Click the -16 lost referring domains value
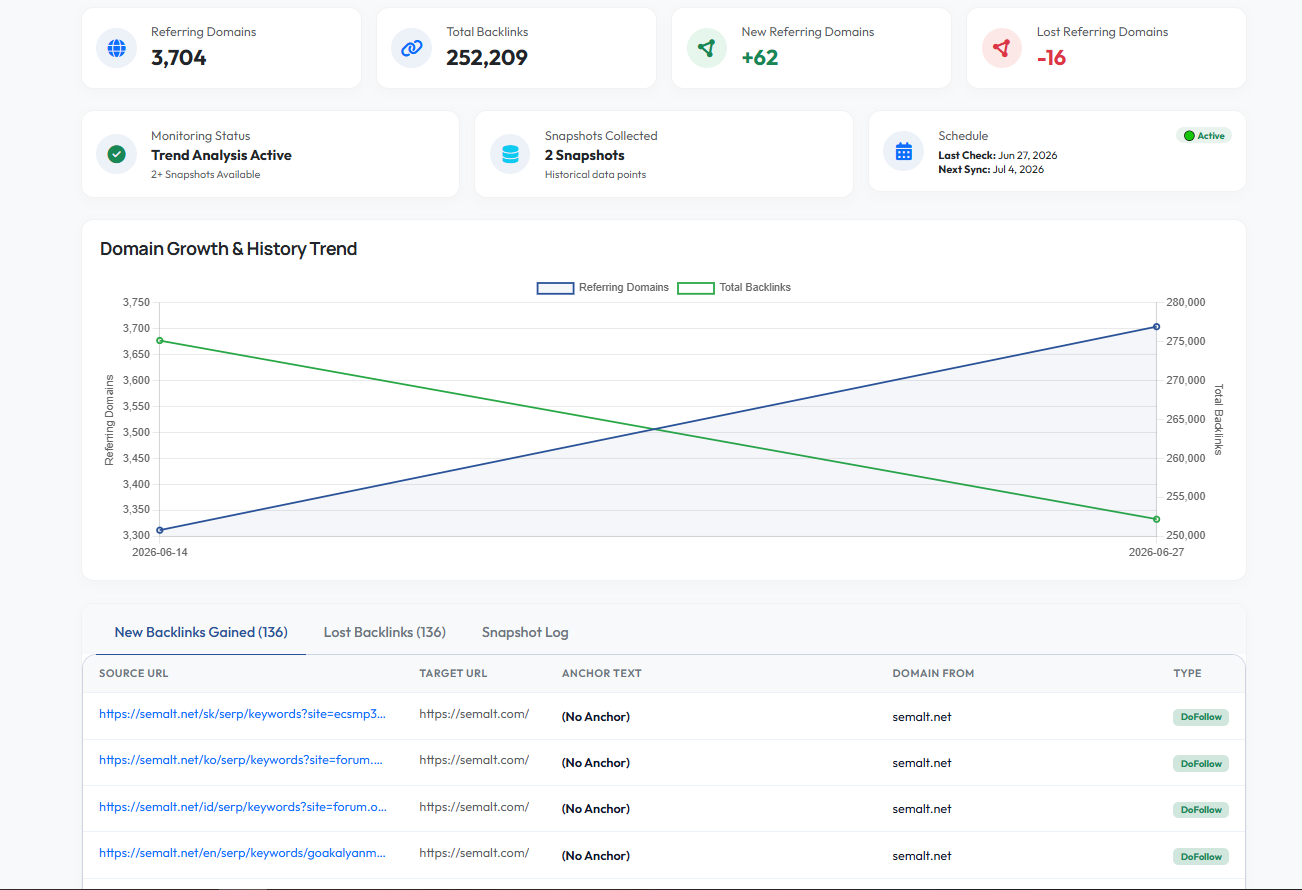Screen dimensions: 1302x890 1051,58
